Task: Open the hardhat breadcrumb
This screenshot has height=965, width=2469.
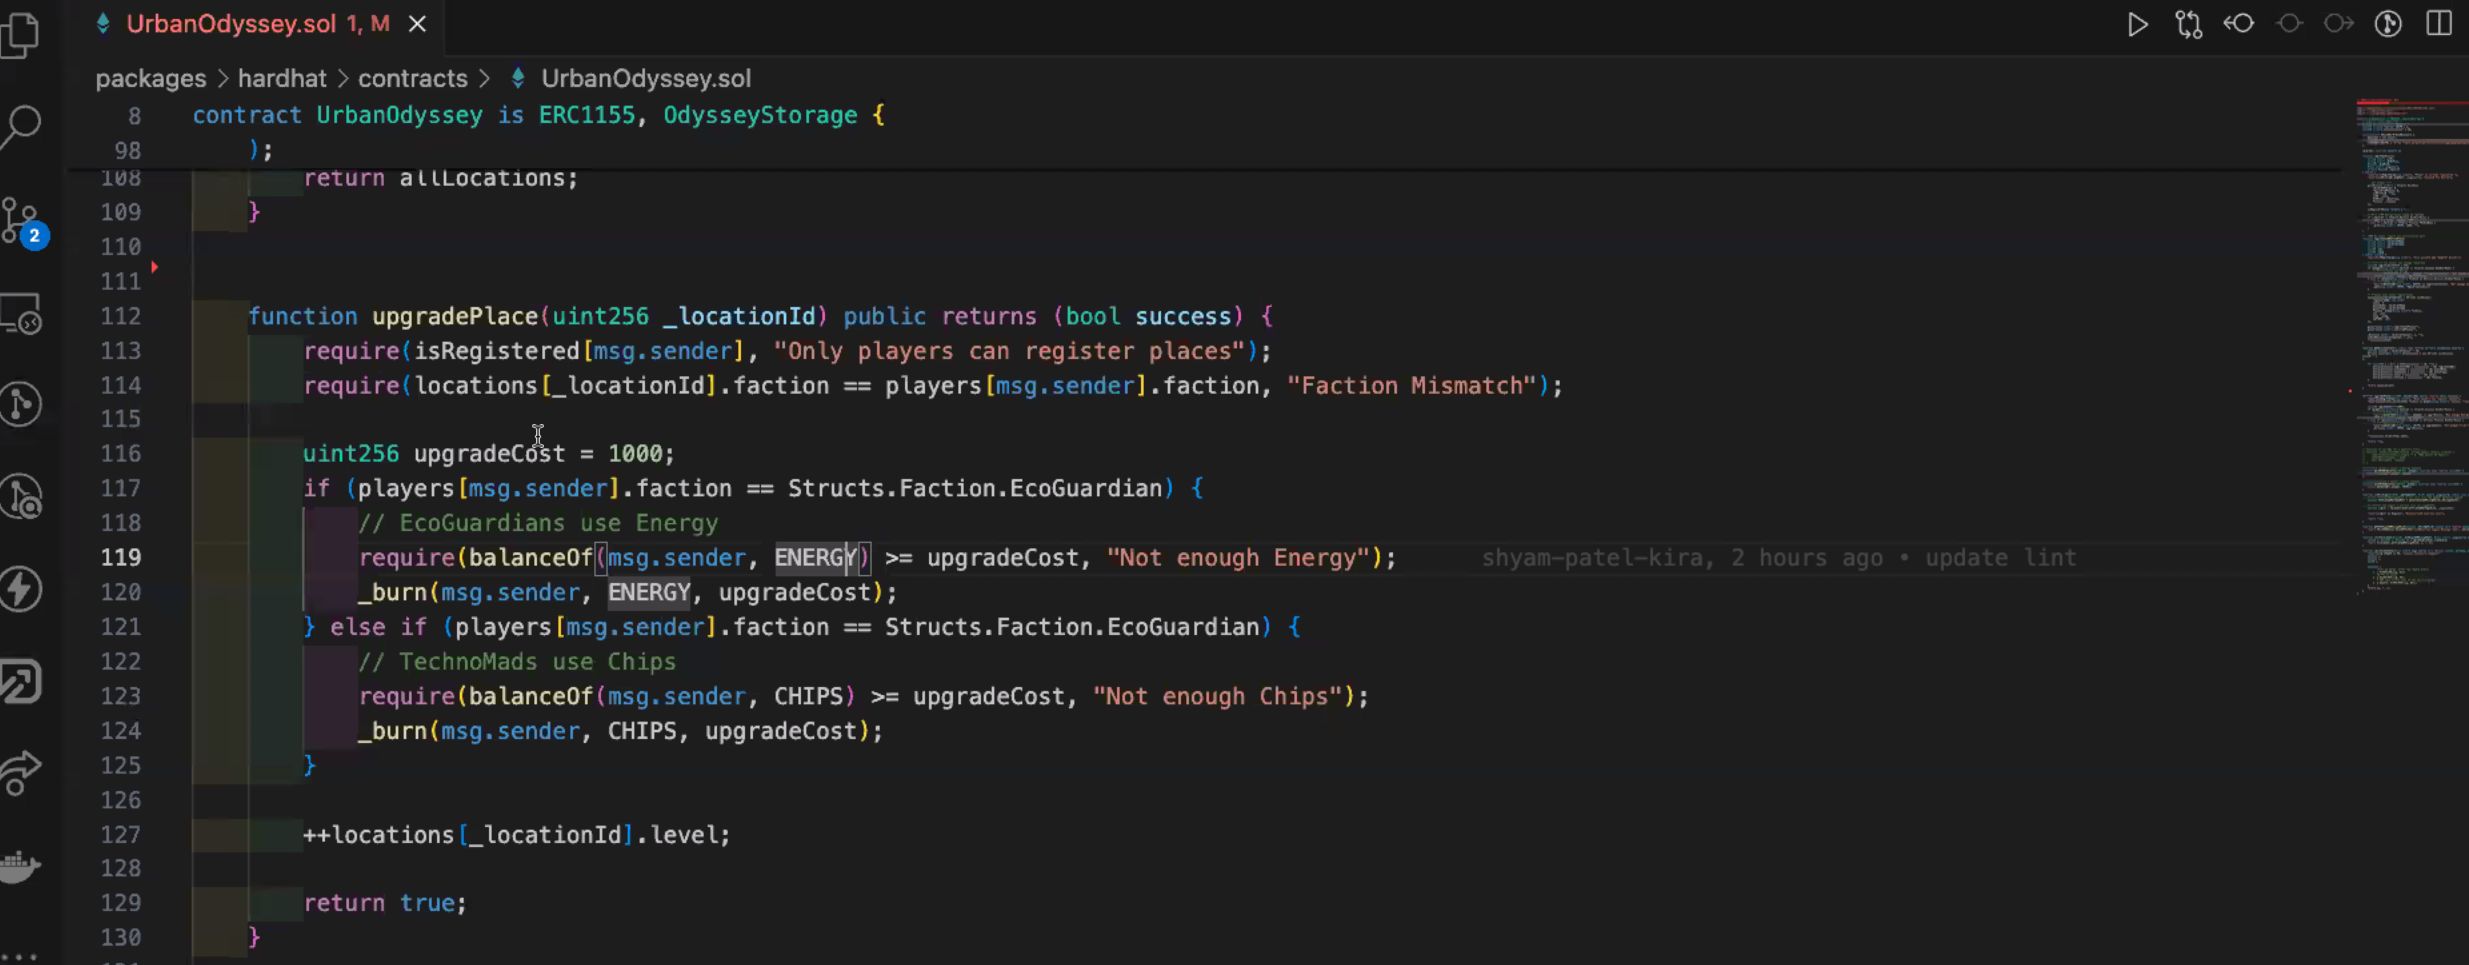Action: [282, 78]
